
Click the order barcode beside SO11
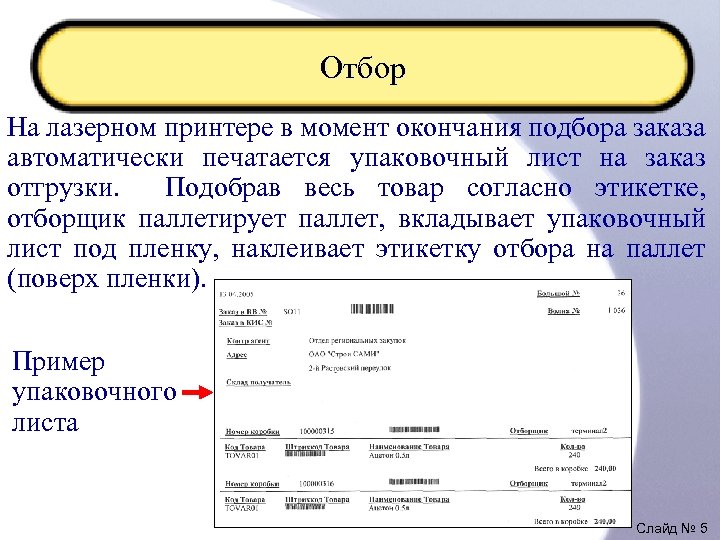[x=372, y=309]
